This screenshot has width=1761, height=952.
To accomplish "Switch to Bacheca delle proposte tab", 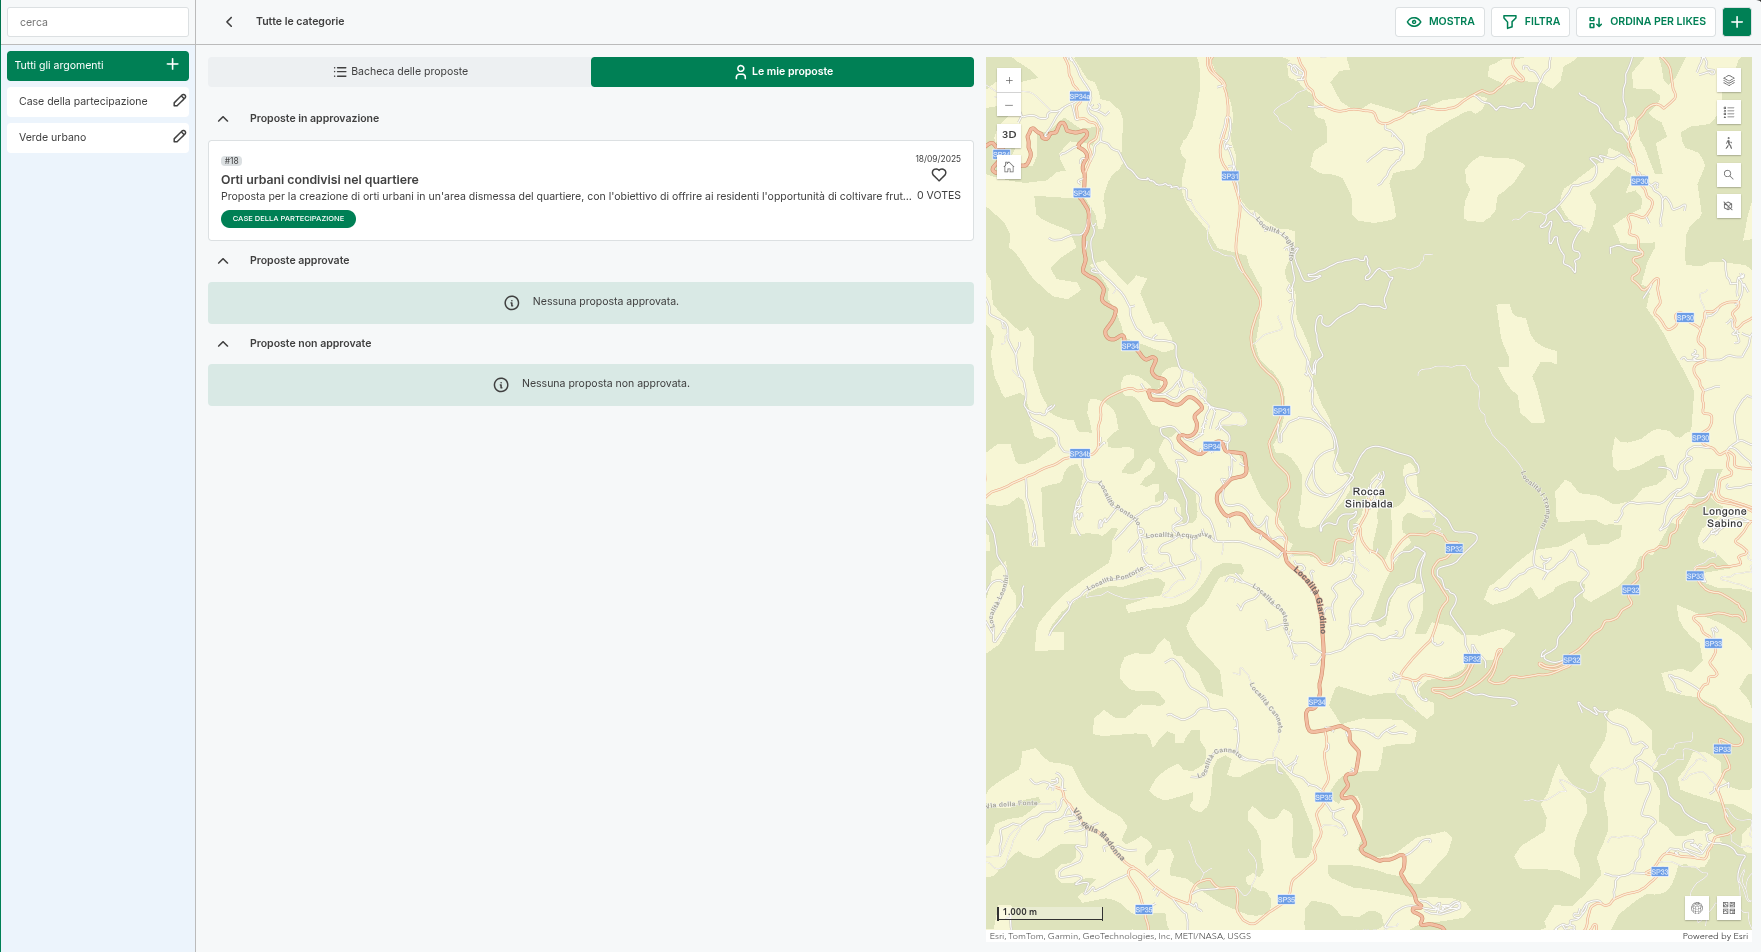I will pos(400,72).
